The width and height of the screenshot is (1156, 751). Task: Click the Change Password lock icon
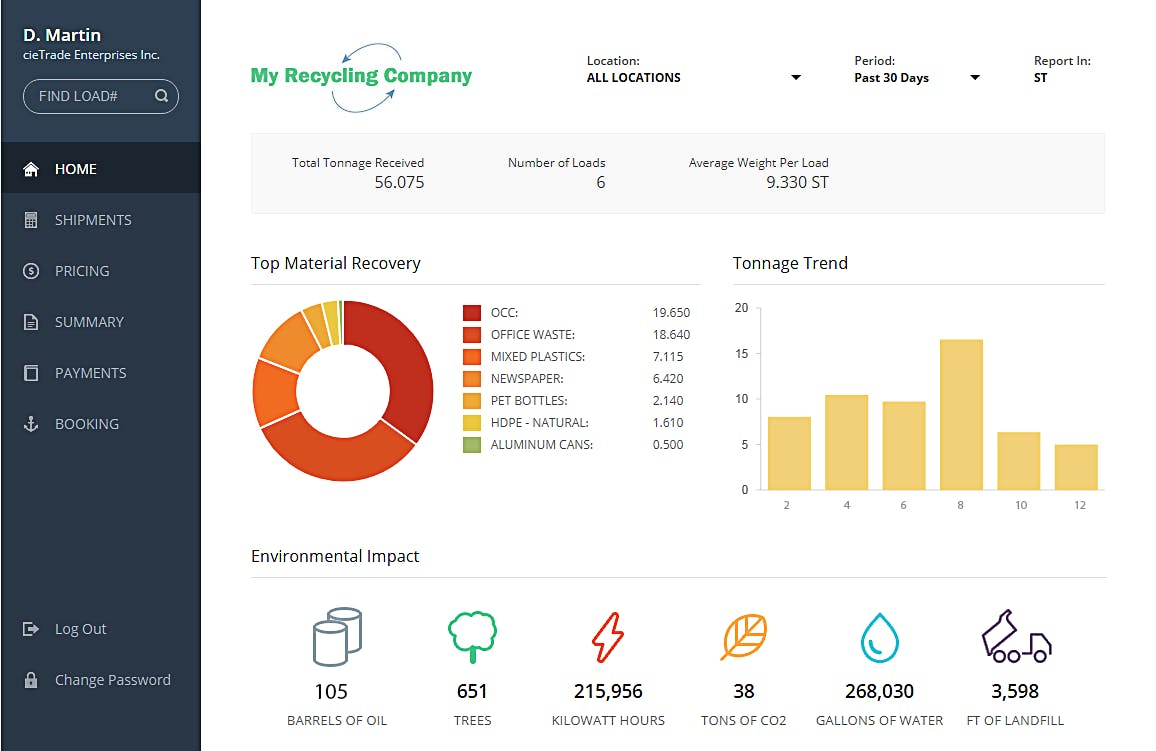click(30, 680)
